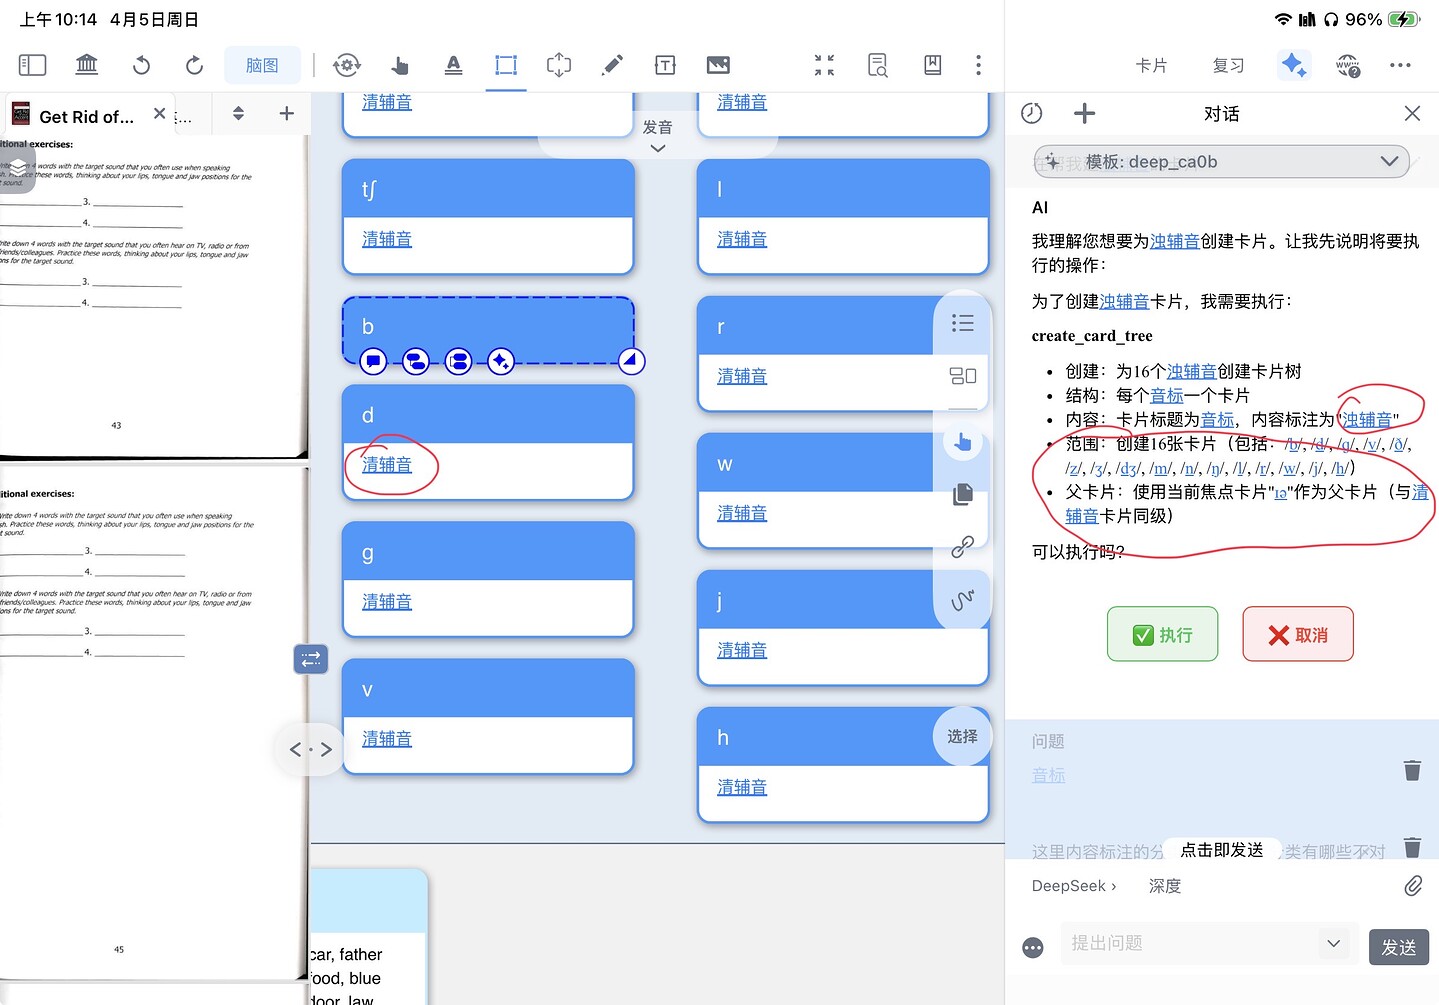The height and width of the screenshot is (1005, 1439).
Task: Toggle the left sidebar panel icon
Action: tap(32, 65)
